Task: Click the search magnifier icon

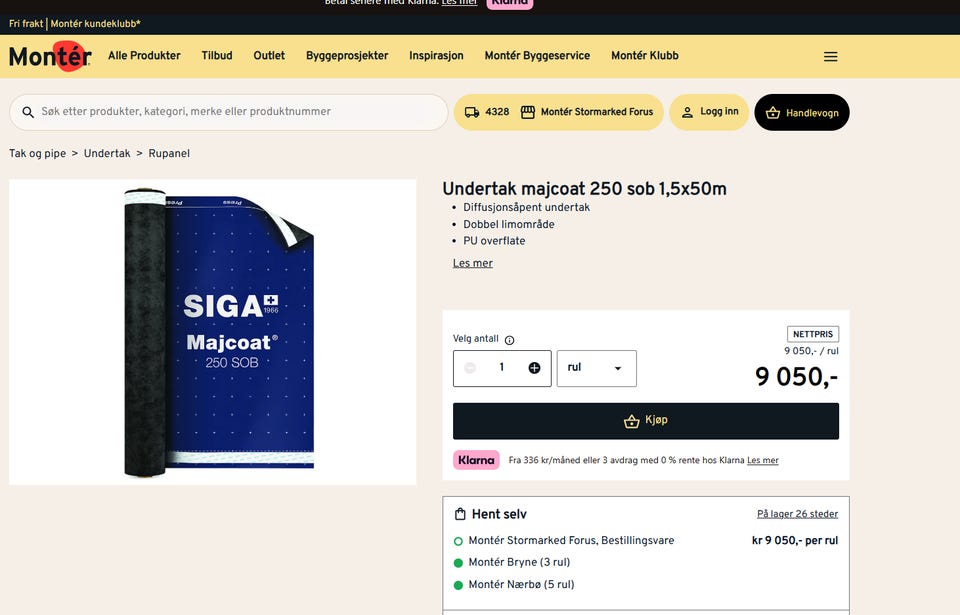Action: (28, 112)
